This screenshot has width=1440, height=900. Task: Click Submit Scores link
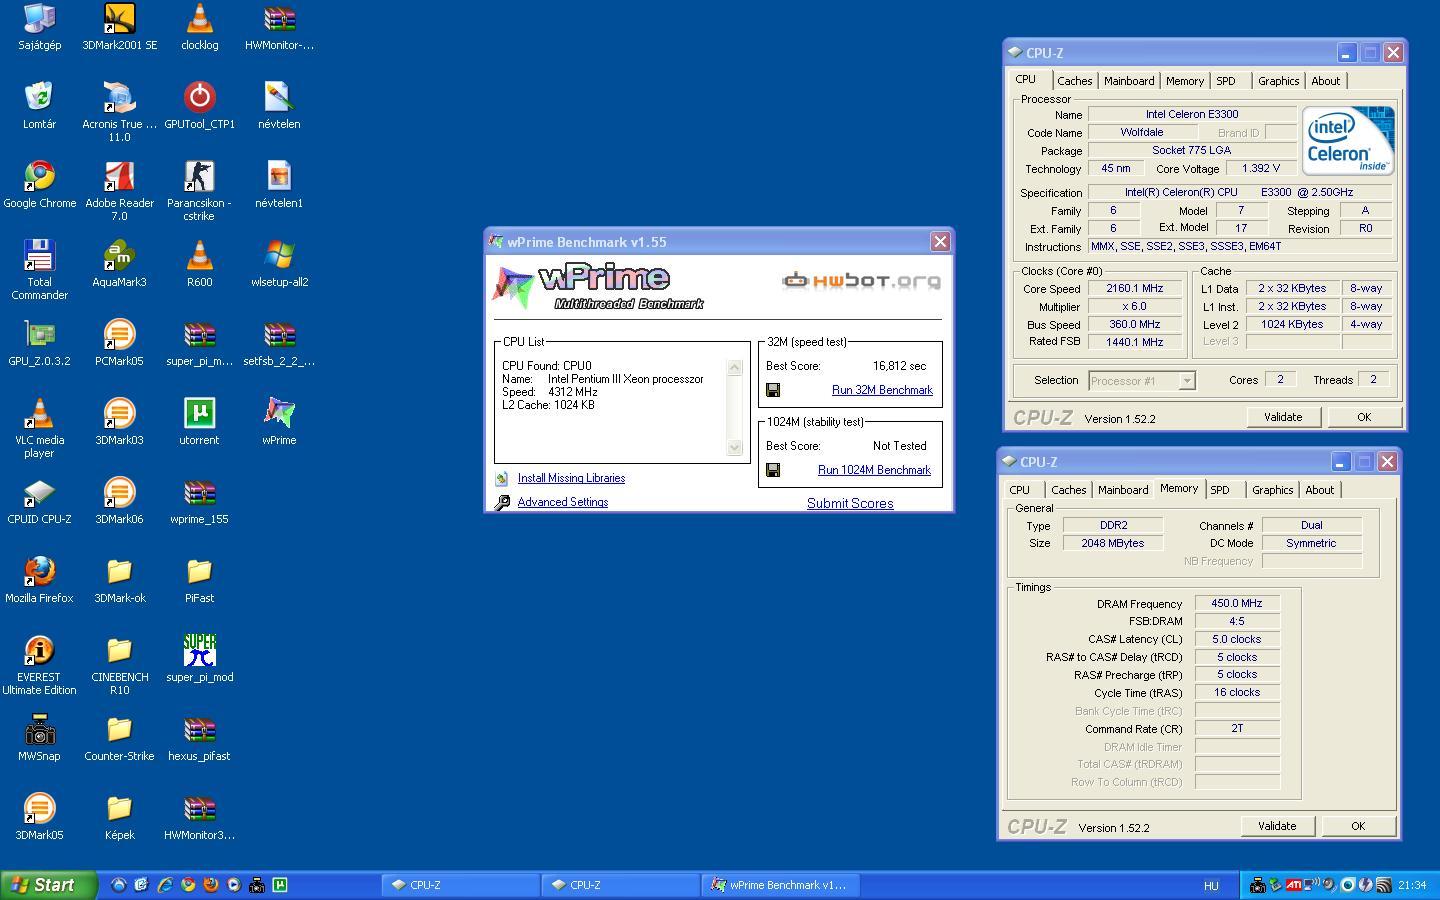[x=850, y=503]
